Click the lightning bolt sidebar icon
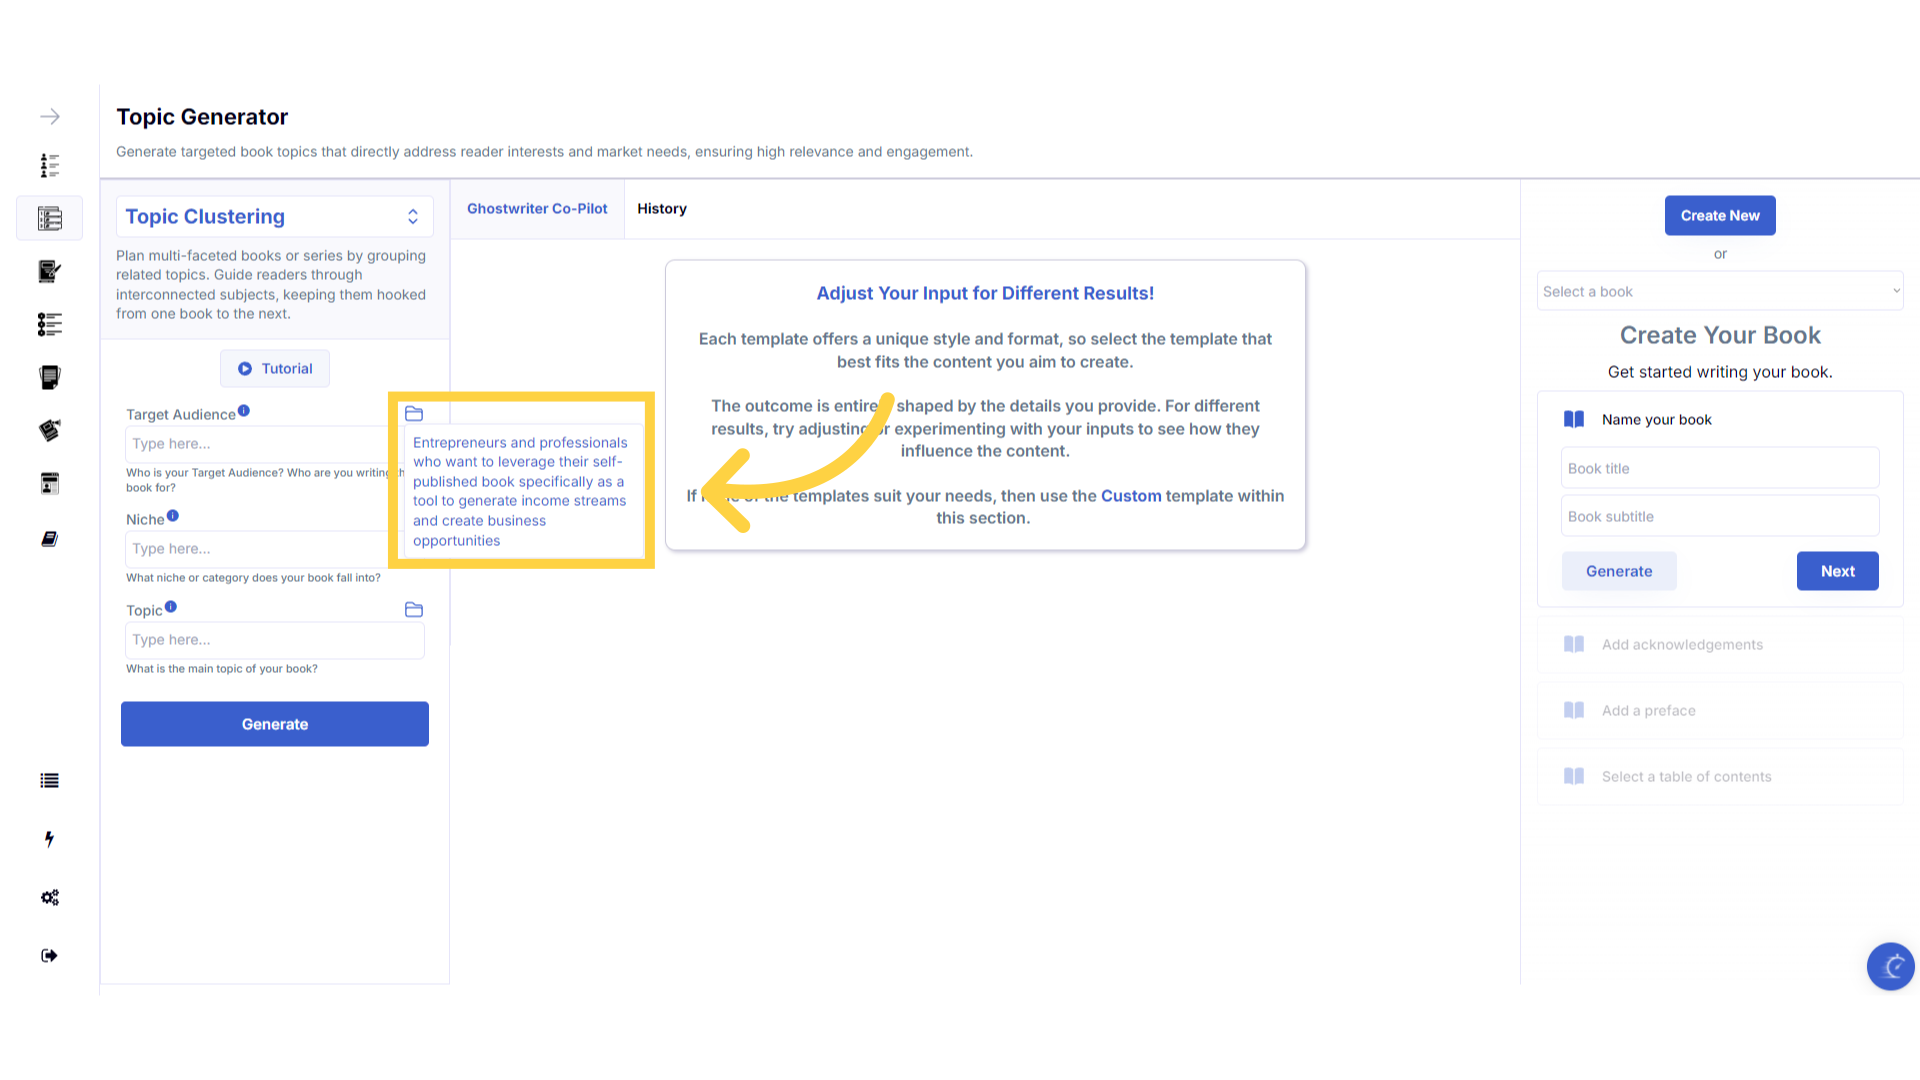Image resolution: width=1920 pixels, height=1080 pixels. (x=50, y=839)
